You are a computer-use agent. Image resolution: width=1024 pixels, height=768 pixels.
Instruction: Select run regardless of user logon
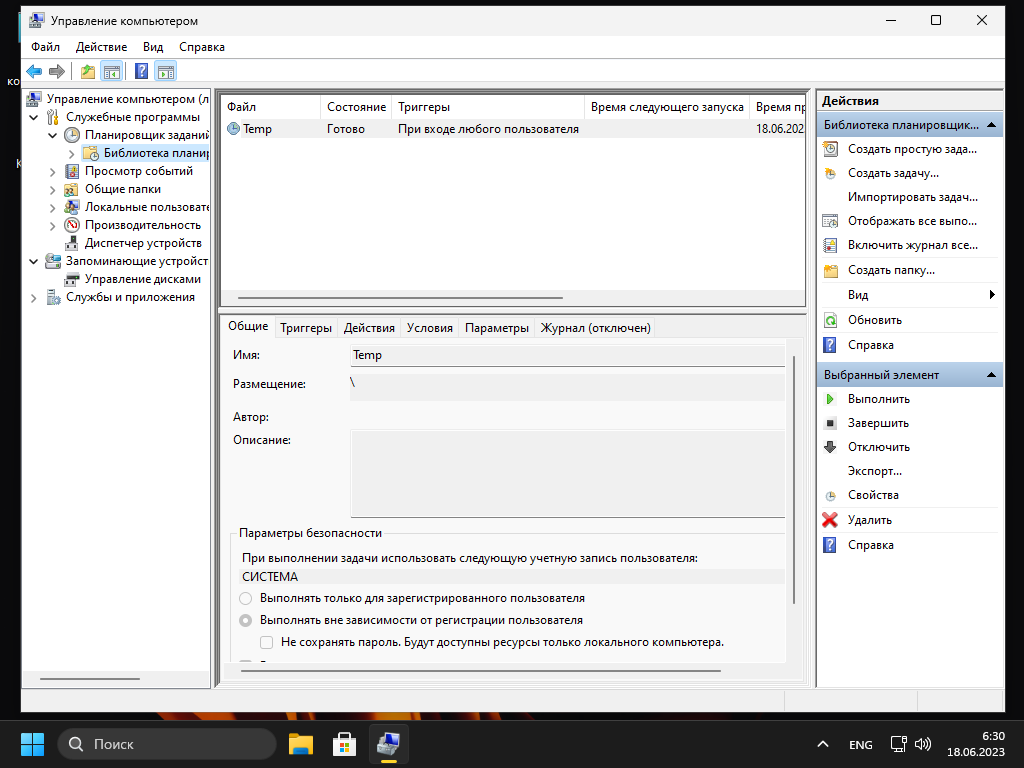246,620
